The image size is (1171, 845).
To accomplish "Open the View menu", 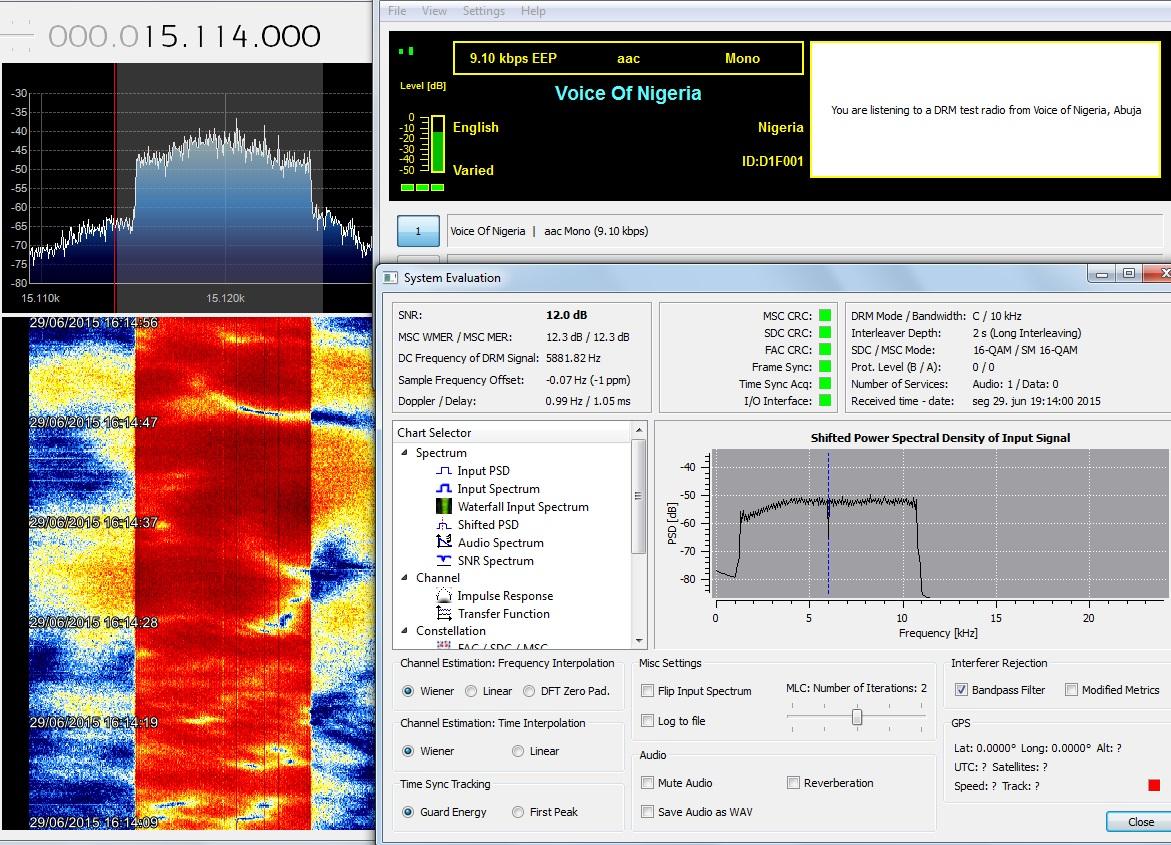I will tap(434, 11).
